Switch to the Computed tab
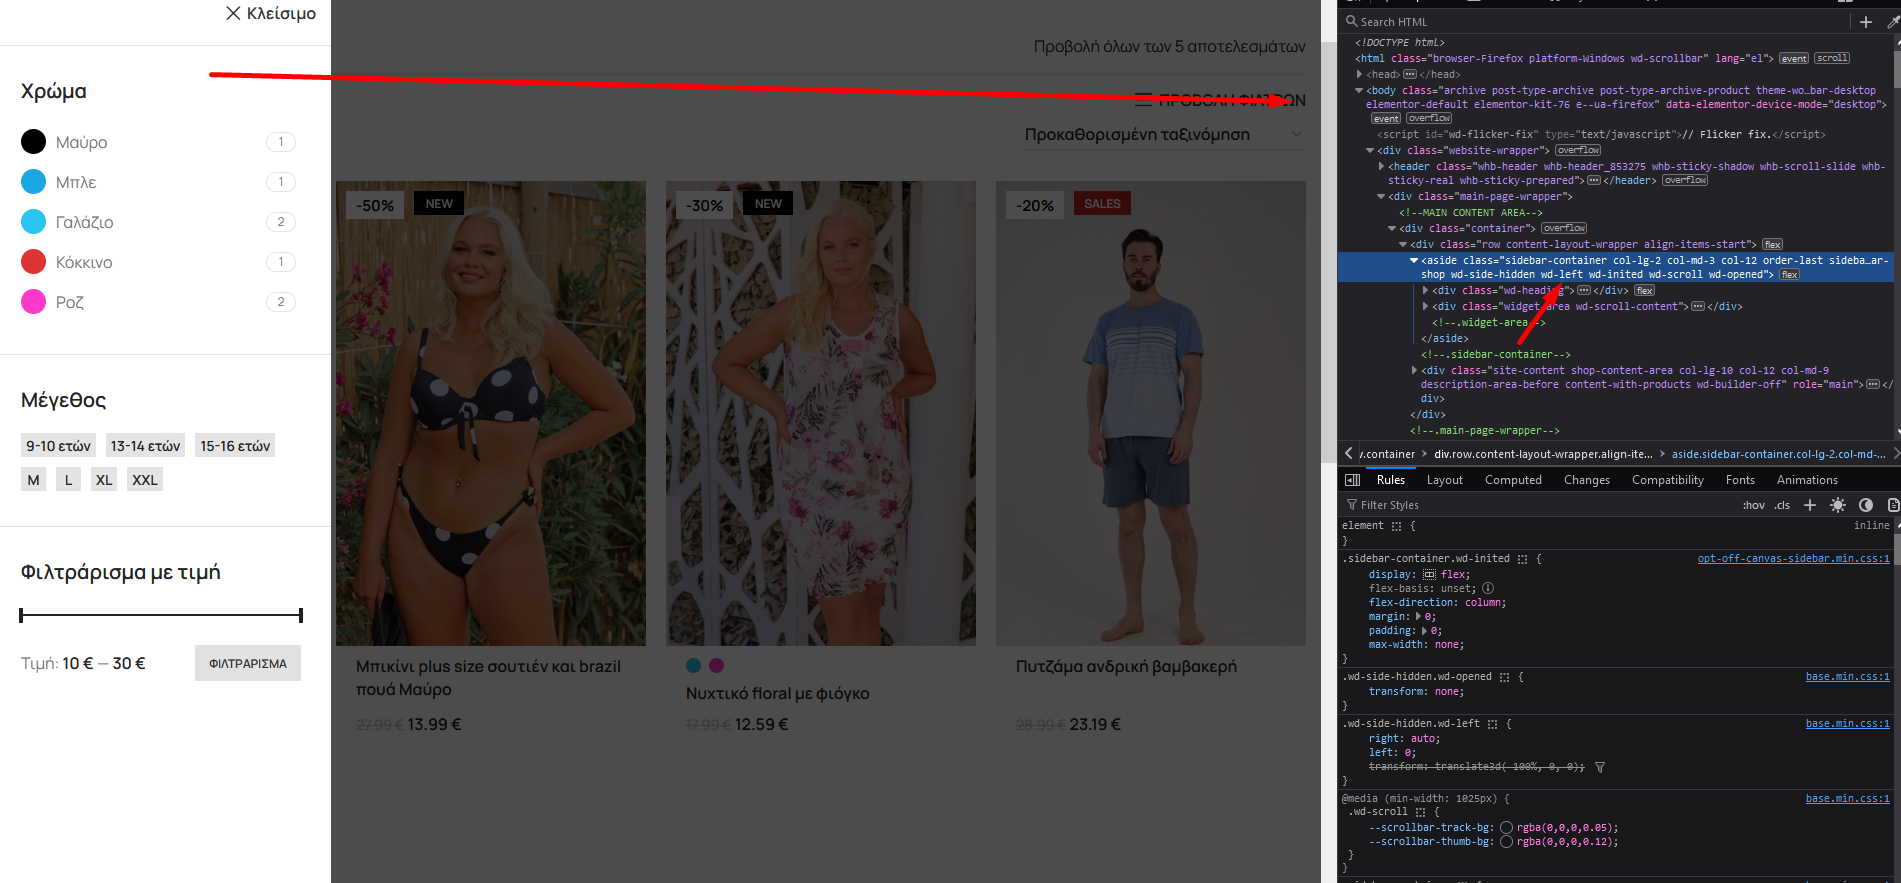Screen dimensions: 1901x883 (1513, 480)
